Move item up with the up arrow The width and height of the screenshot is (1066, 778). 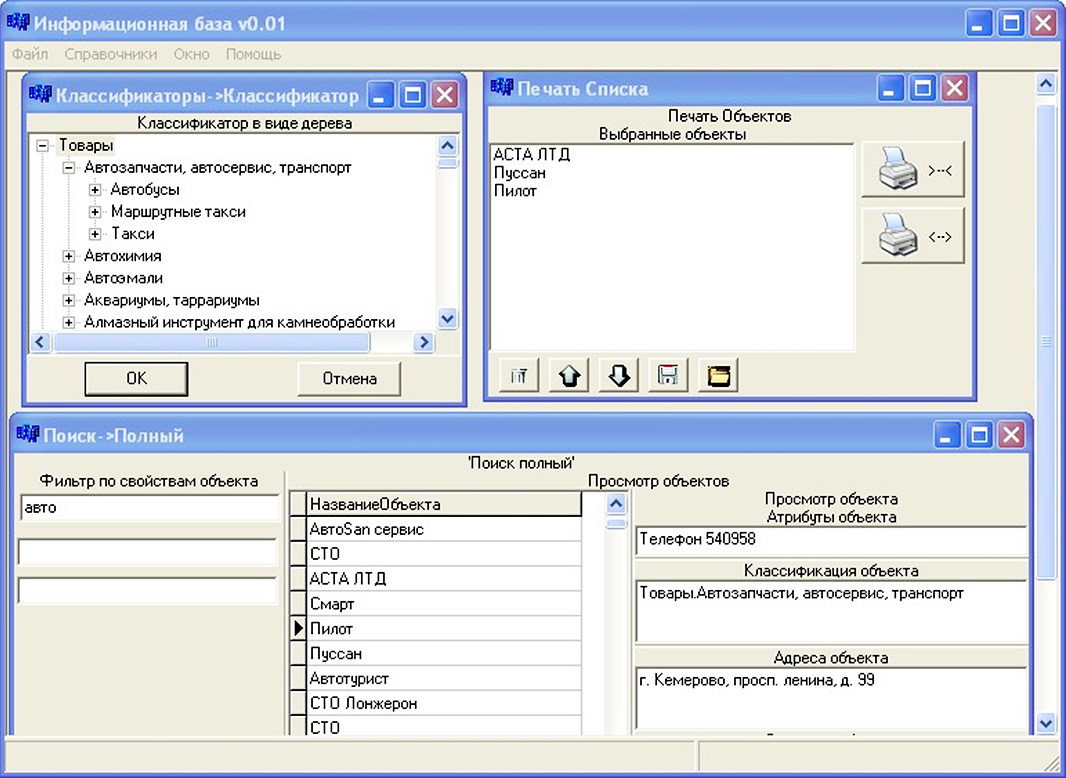[568, 375]
